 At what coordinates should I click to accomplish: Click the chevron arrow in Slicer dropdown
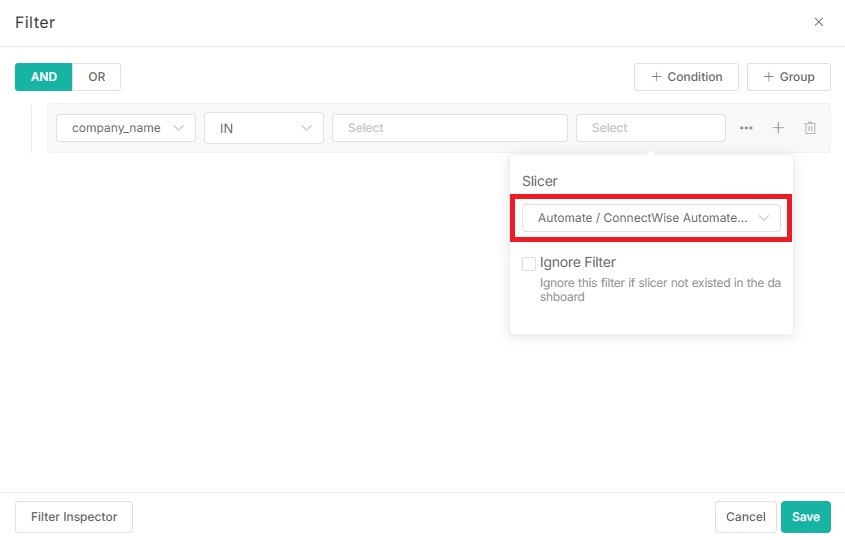click(x=764, y=218)
